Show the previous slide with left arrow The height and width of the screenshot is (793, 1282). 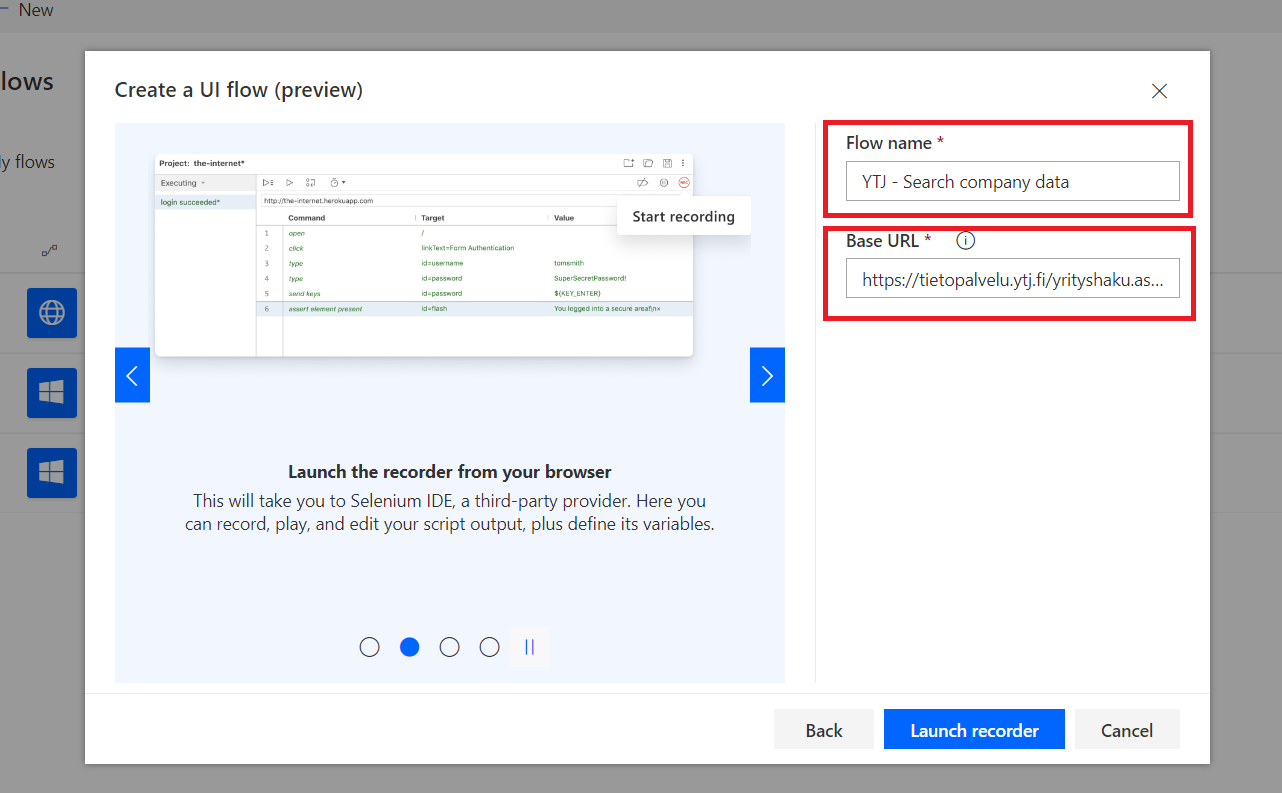tap(132, 375)
